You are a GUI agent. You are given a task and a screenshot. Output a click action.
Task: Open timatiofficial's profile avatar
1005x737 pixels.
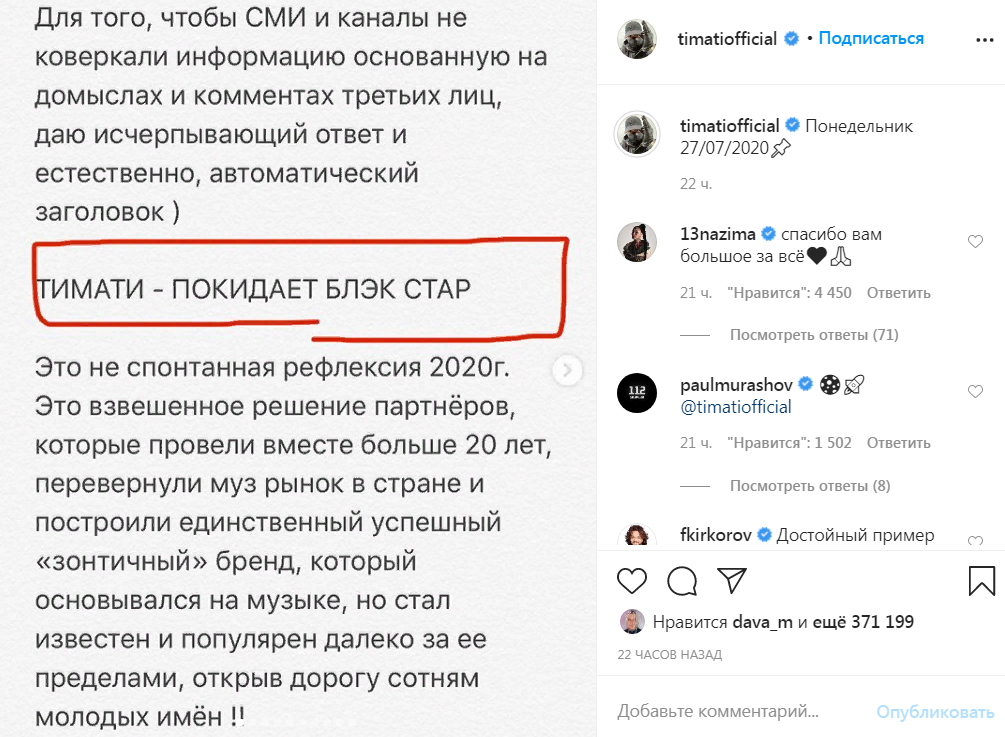coord(639,37)
